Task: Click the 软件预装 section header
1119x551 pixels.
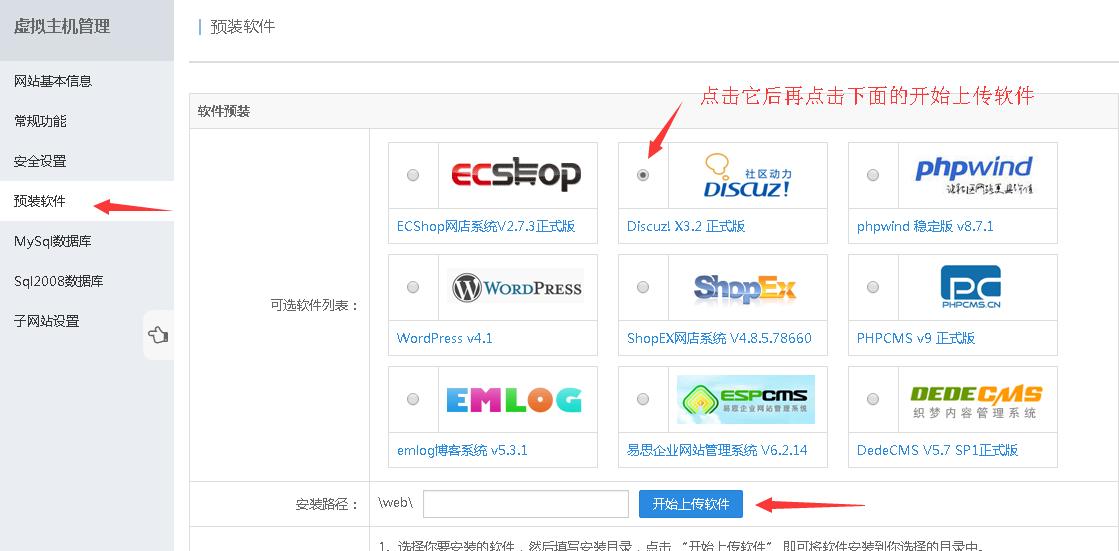Action: [224, 111]
